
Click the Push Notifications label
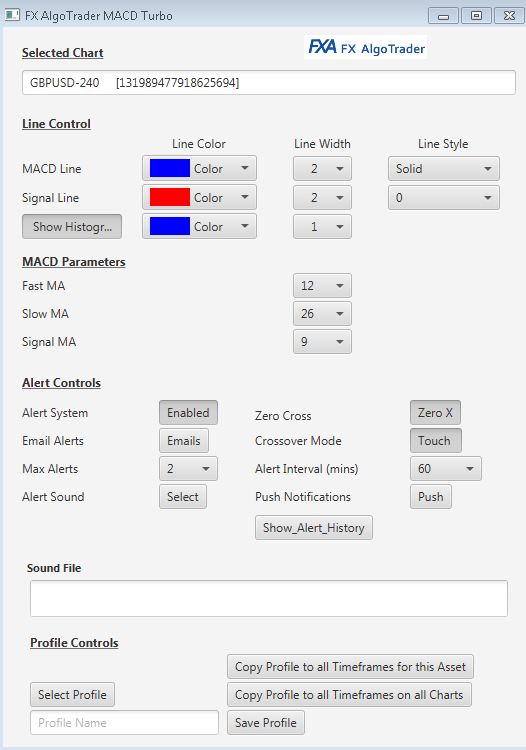pyautogui.click(x=303, y=496)
